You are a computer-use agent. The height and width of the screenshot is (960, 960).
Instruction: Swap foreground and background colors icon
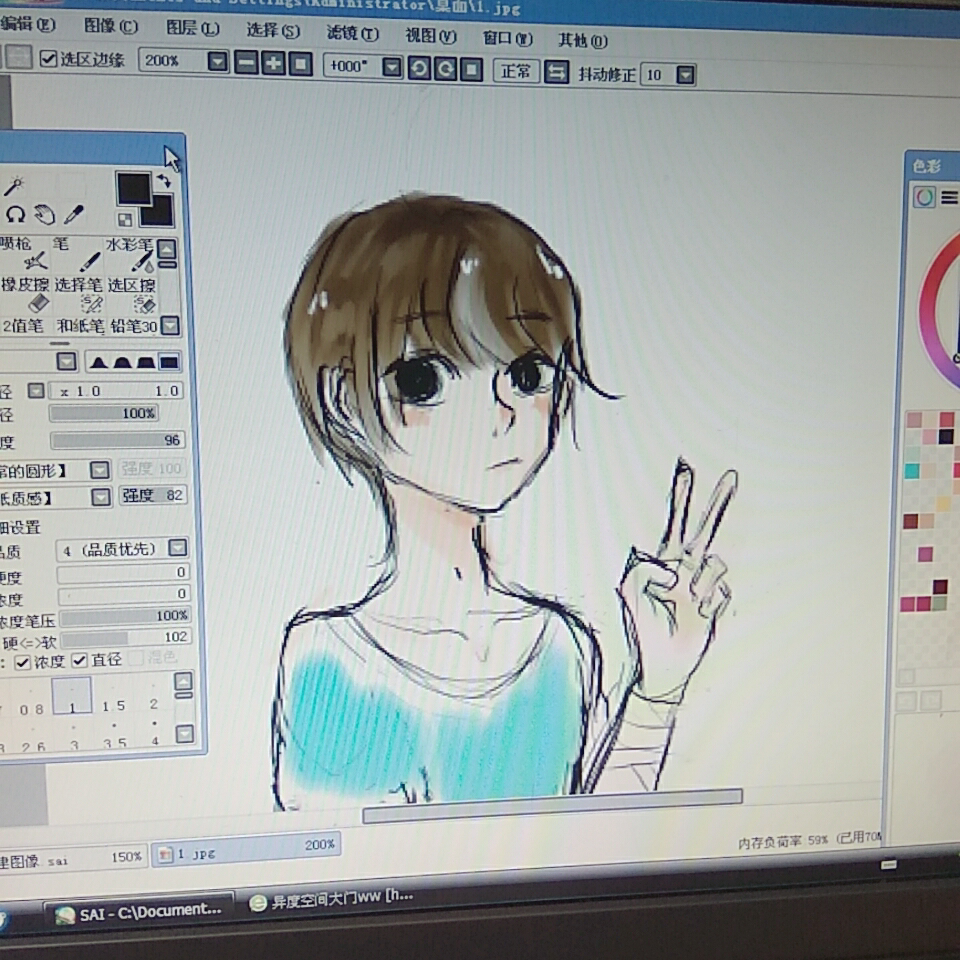click(x=164, y=181)
